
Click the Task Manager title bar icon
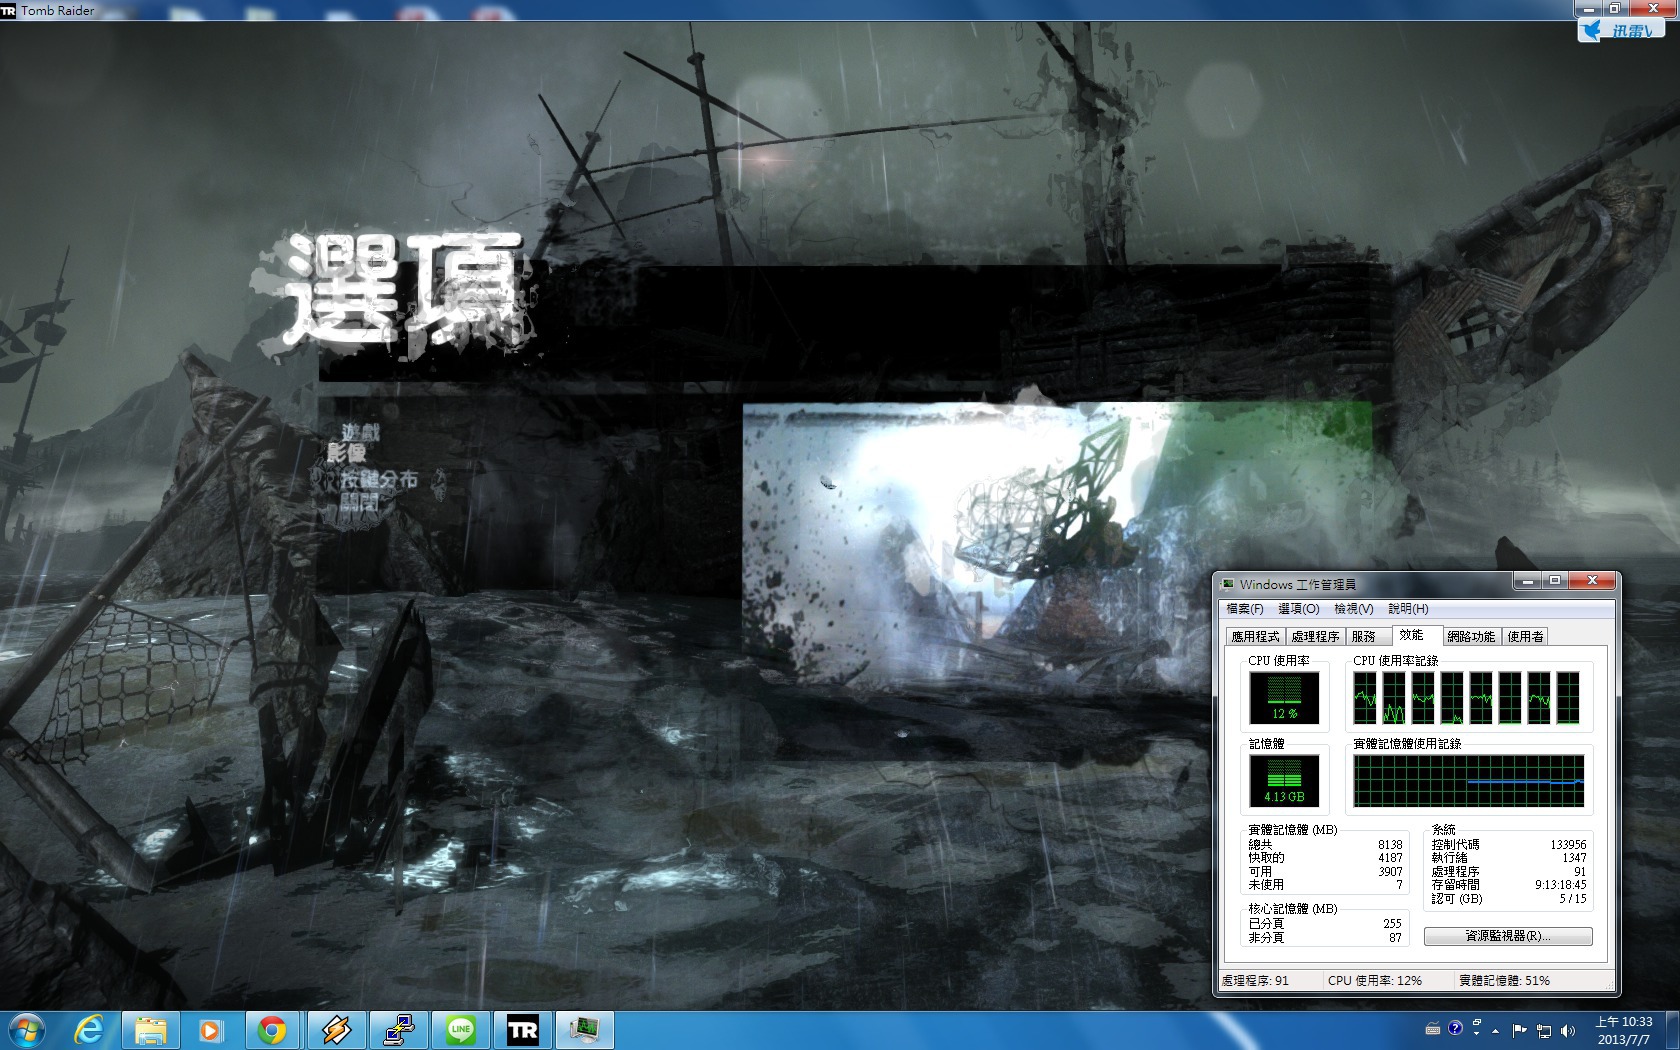(1228, 584)
